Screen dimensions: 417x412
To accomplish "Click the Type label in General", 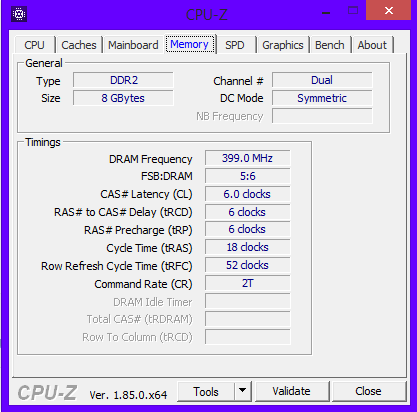I will [48, 82].
